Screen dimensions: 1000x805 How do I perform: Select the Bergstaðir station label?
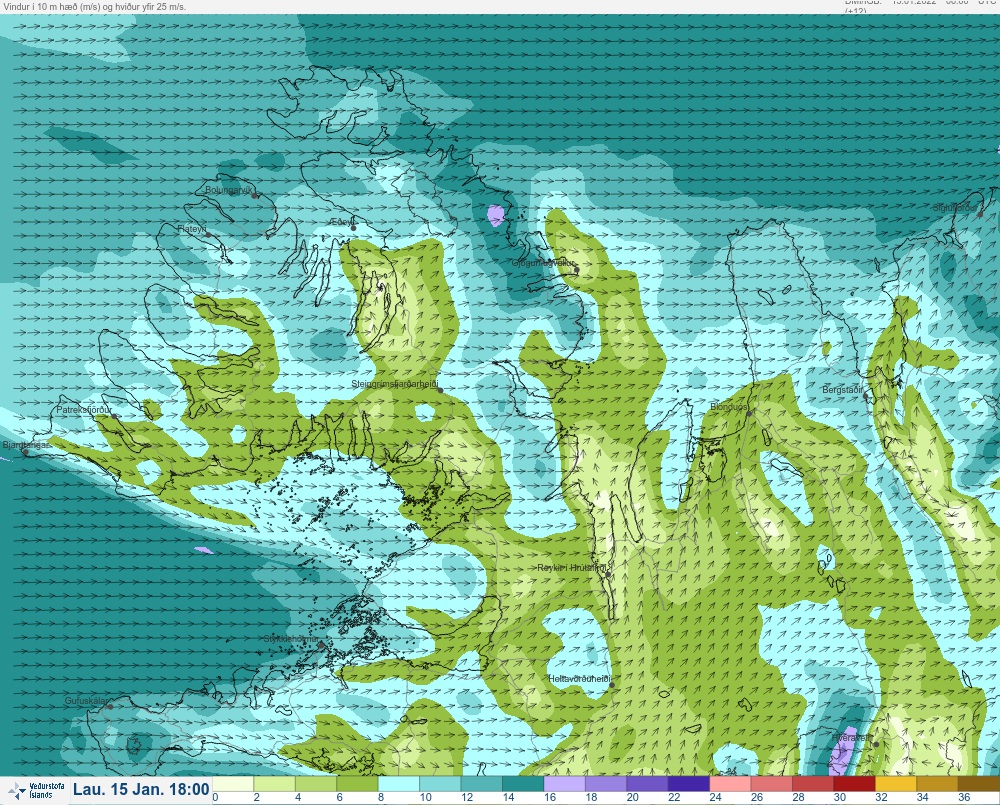pyautogui.click(x=842, y=389)
